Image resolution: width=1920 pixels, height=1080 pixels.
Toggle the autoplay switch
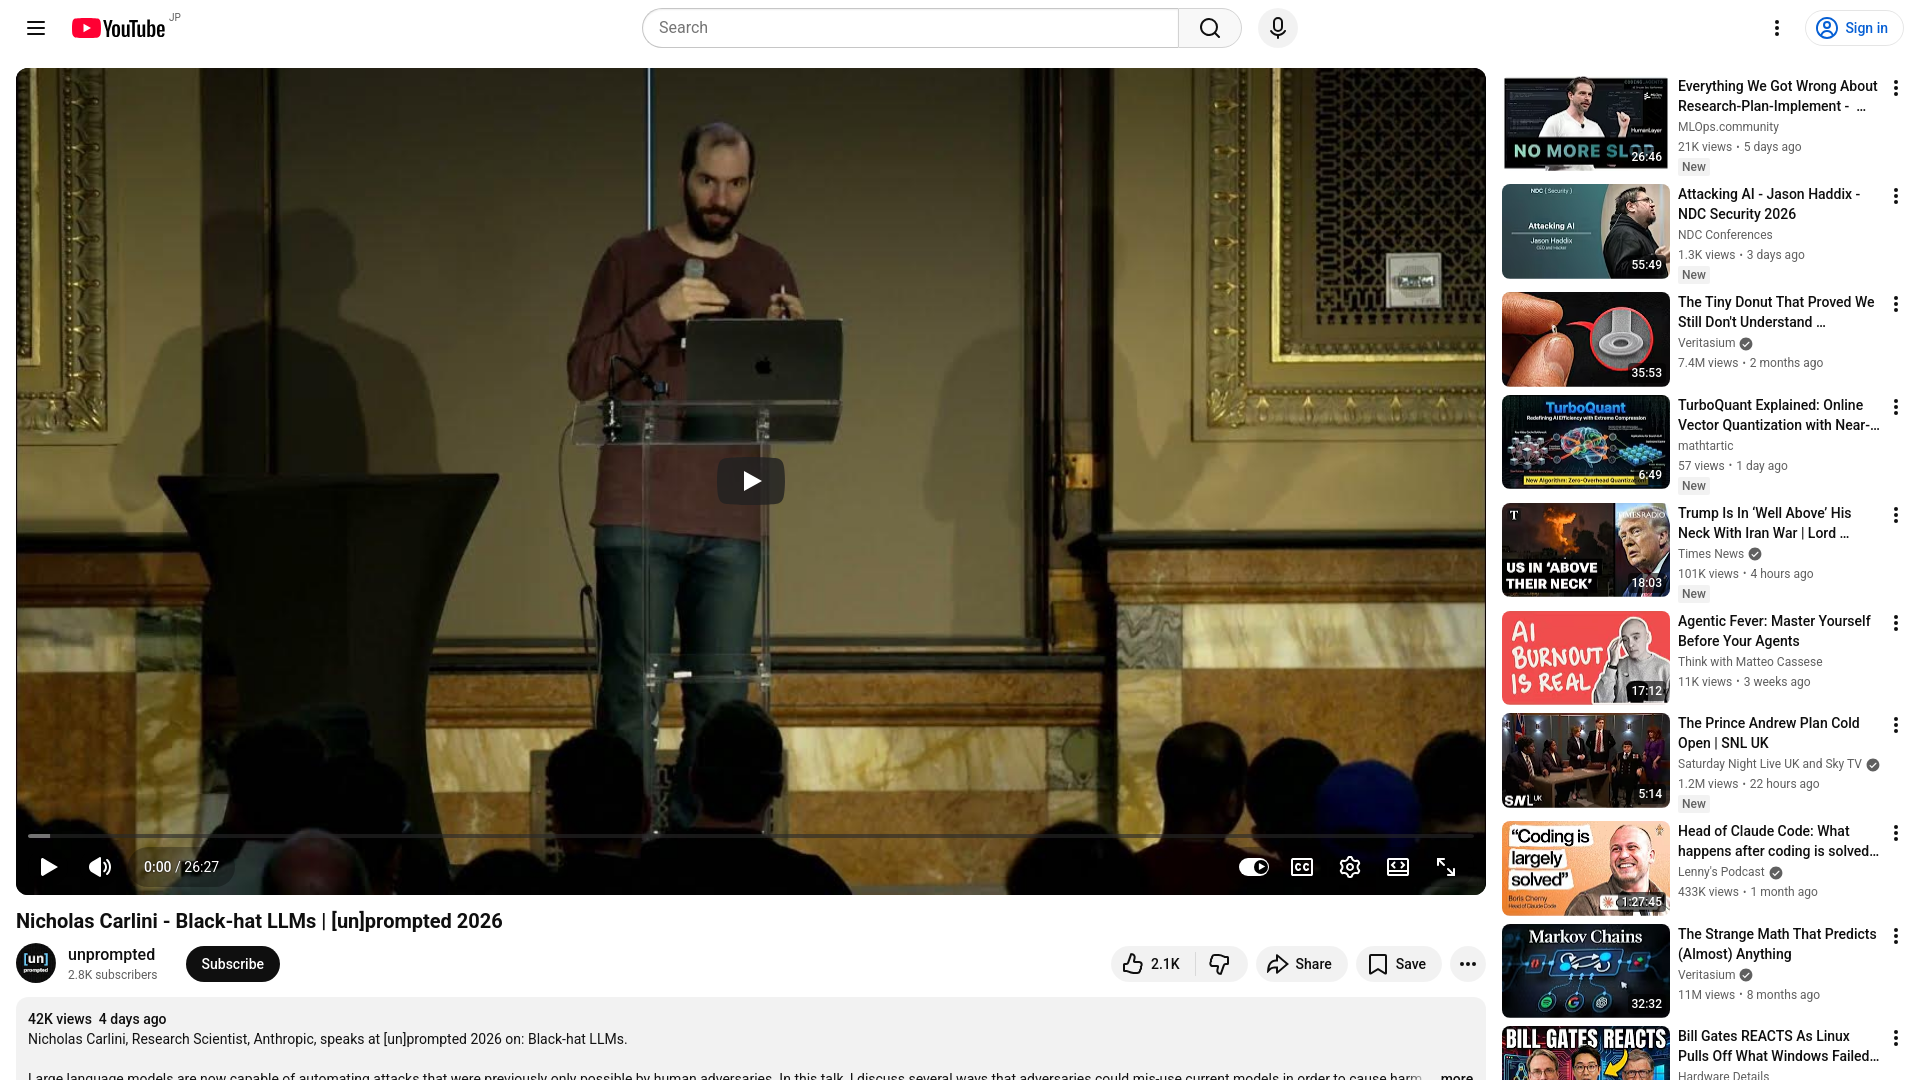[x=1253, y=867]
